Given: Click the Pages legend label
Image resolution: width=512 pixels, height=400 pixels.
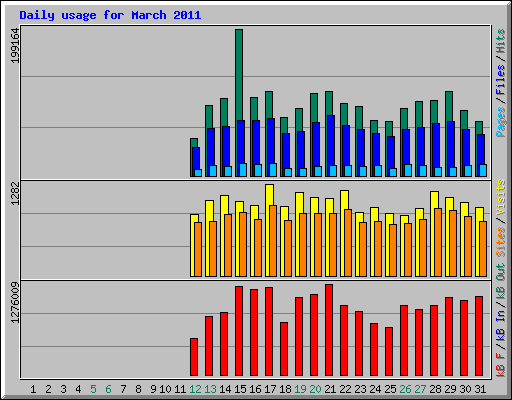Looking at the screenshot, I should (x=500, y=122).
